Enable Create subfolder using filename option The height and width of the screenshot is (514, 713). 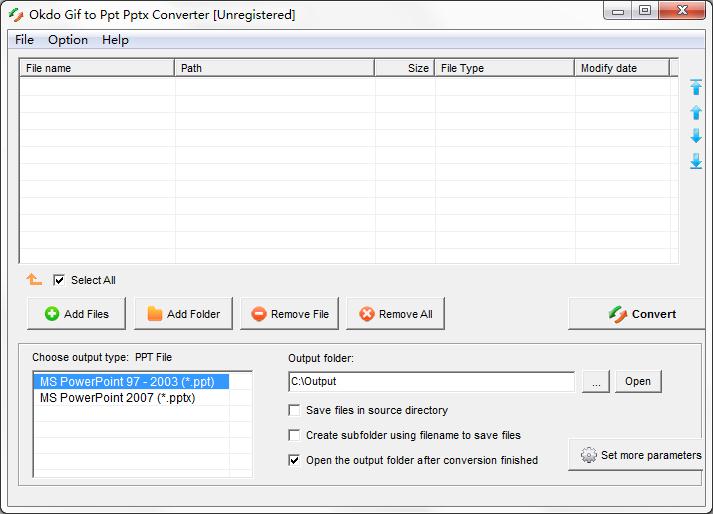[x=294, y=435]
